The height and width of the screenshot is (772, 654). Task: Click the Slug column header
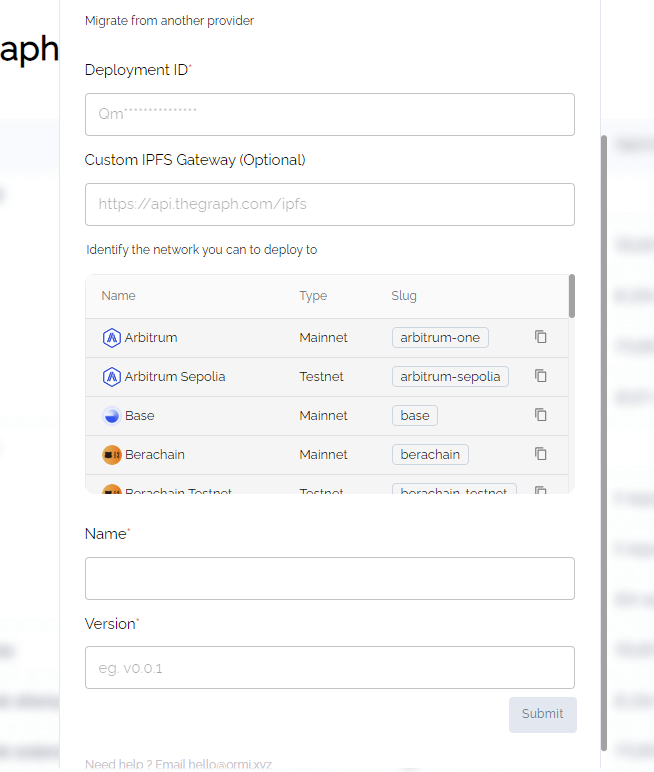point(404,296)
